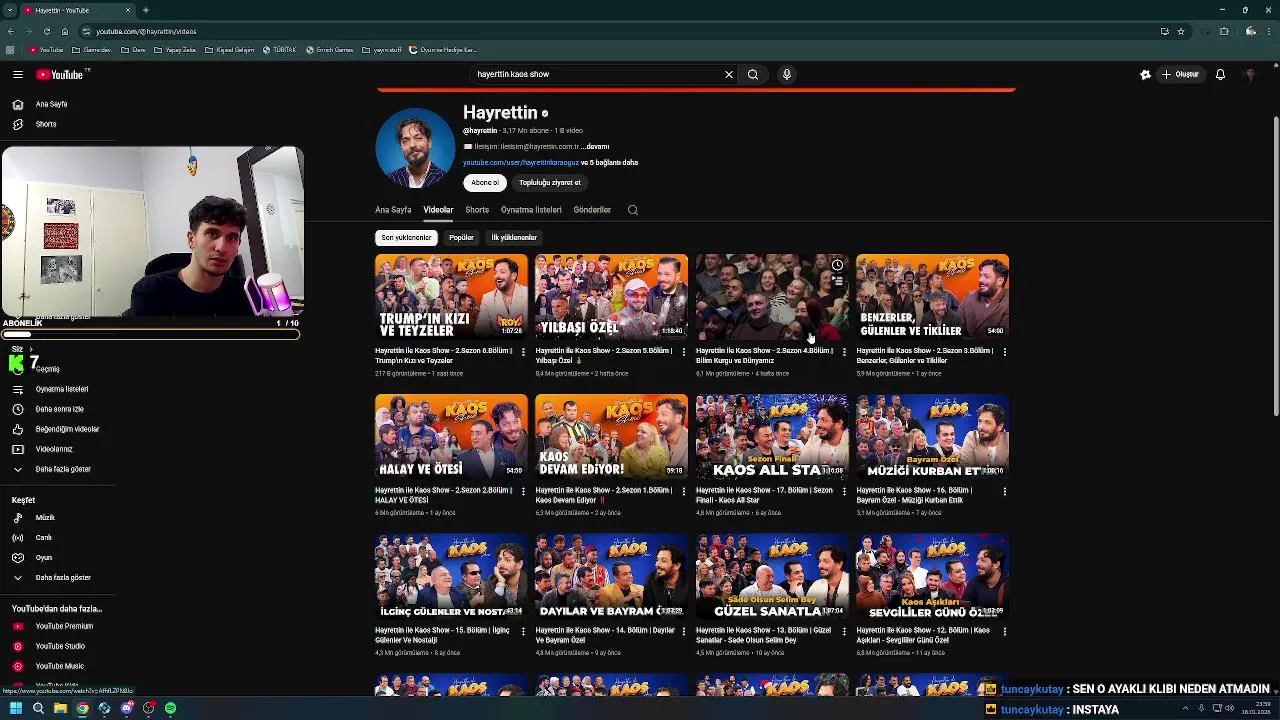Open options menu for Trump'ın Kızı video
The image size is (1280, 720).
click(x=523, y=352)
